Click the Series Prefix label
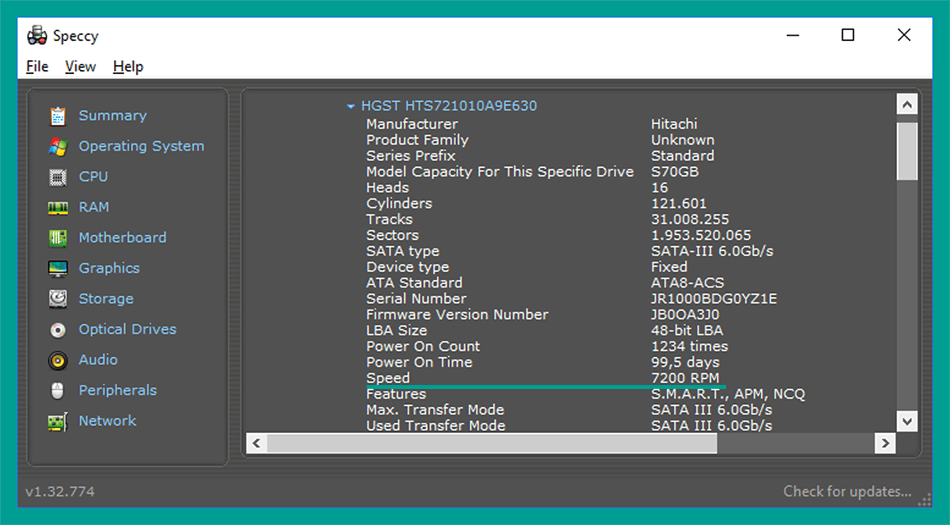Image resolution: width=950 pixels, height=525 pixels. pyautogui.click(x=411, y=156)
